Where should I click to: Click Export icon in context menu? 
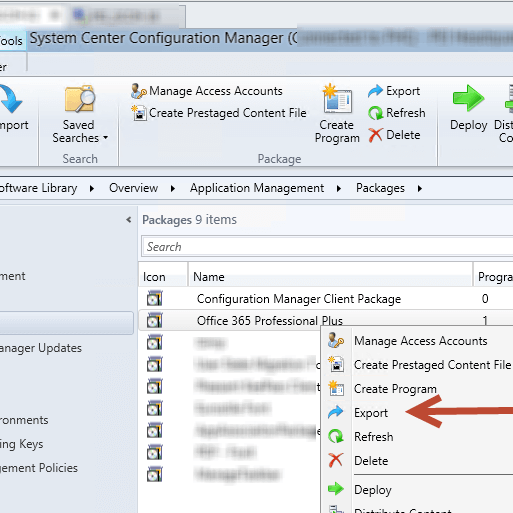click(336, 412)
